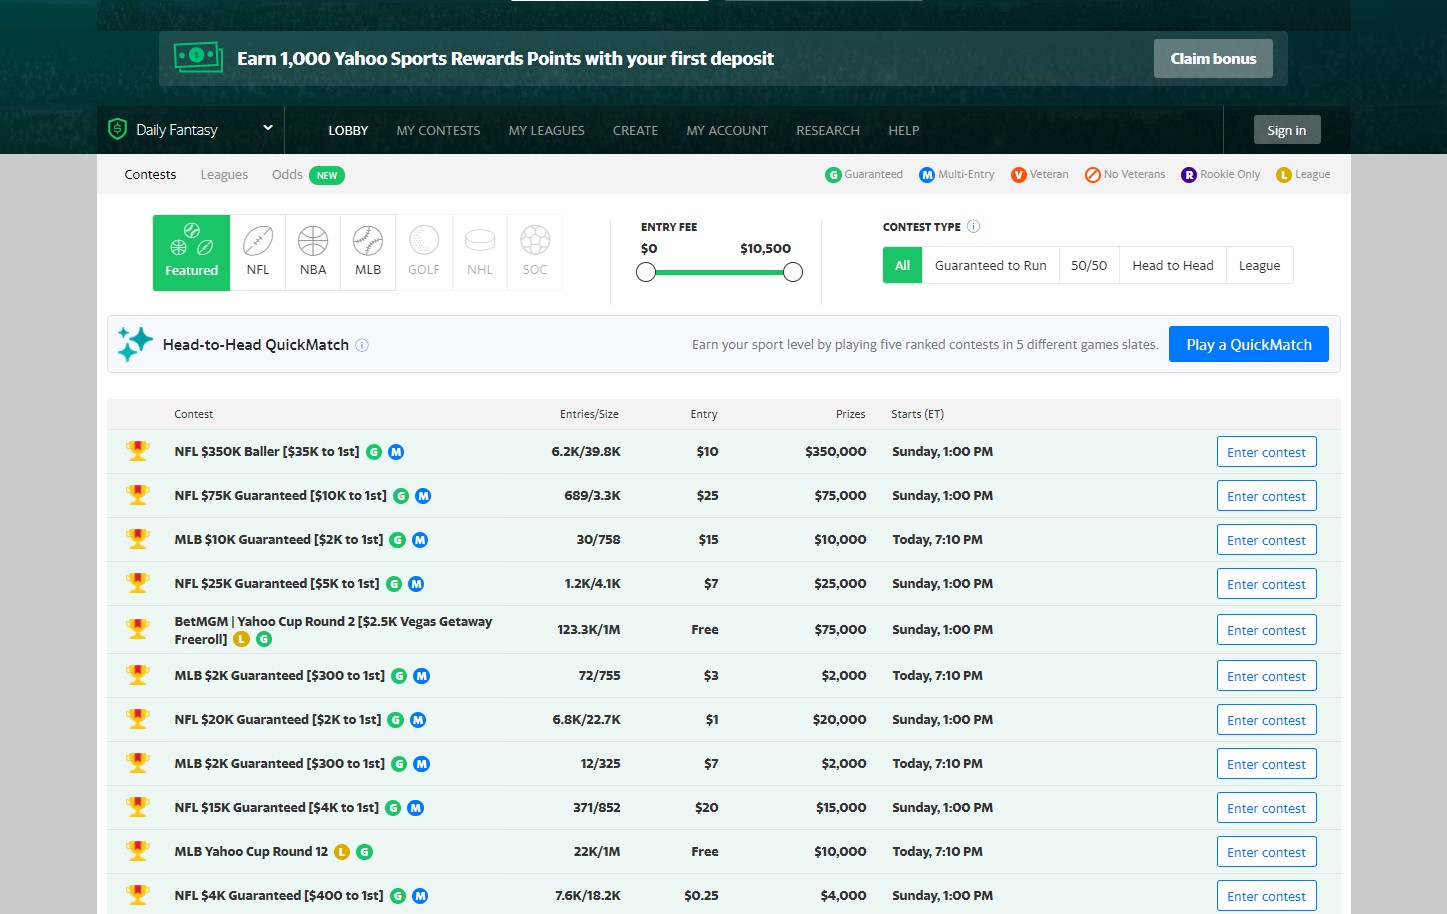
Task: Click the trophy icon for BetMGM Yahoo Cup
Action: (x=138, y=629)
